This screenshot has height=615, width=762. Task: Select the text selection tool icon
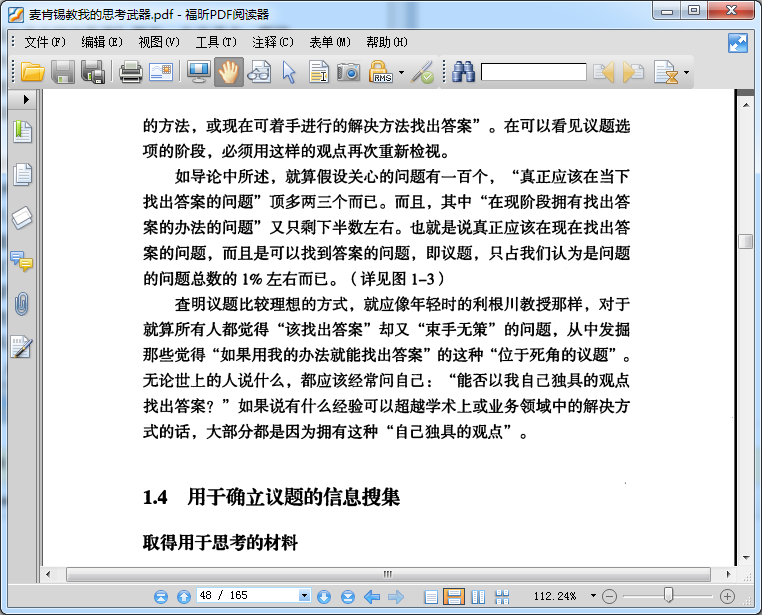(319, 72)
